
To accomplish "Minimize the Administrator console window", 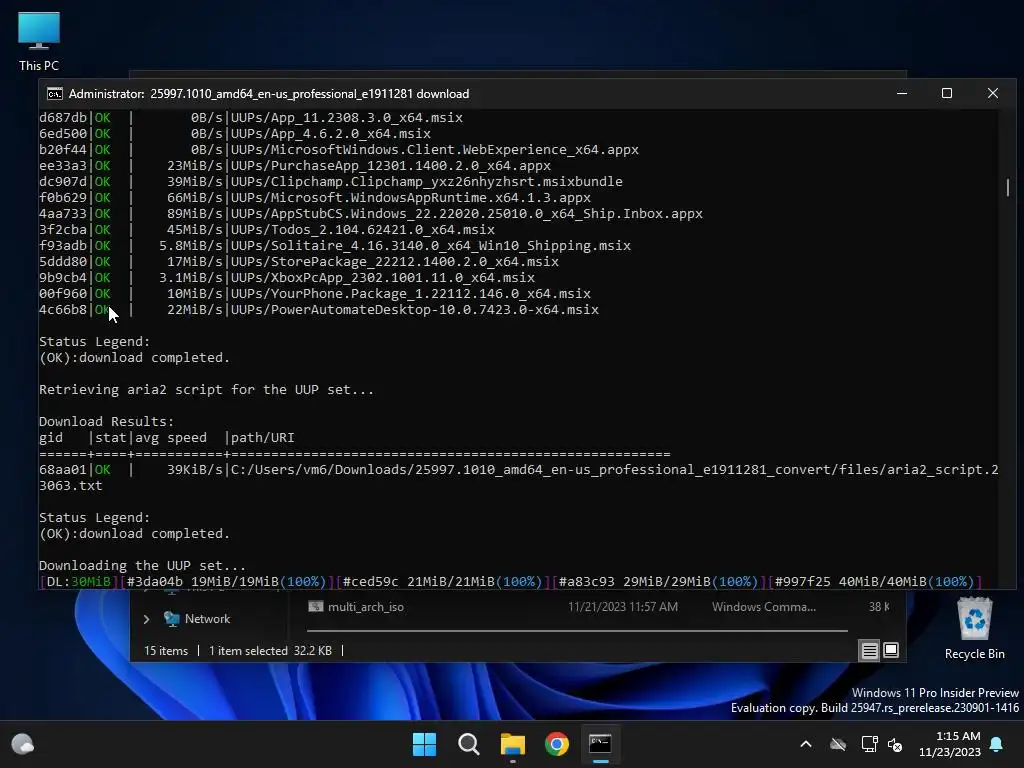I will click(902, 93).
